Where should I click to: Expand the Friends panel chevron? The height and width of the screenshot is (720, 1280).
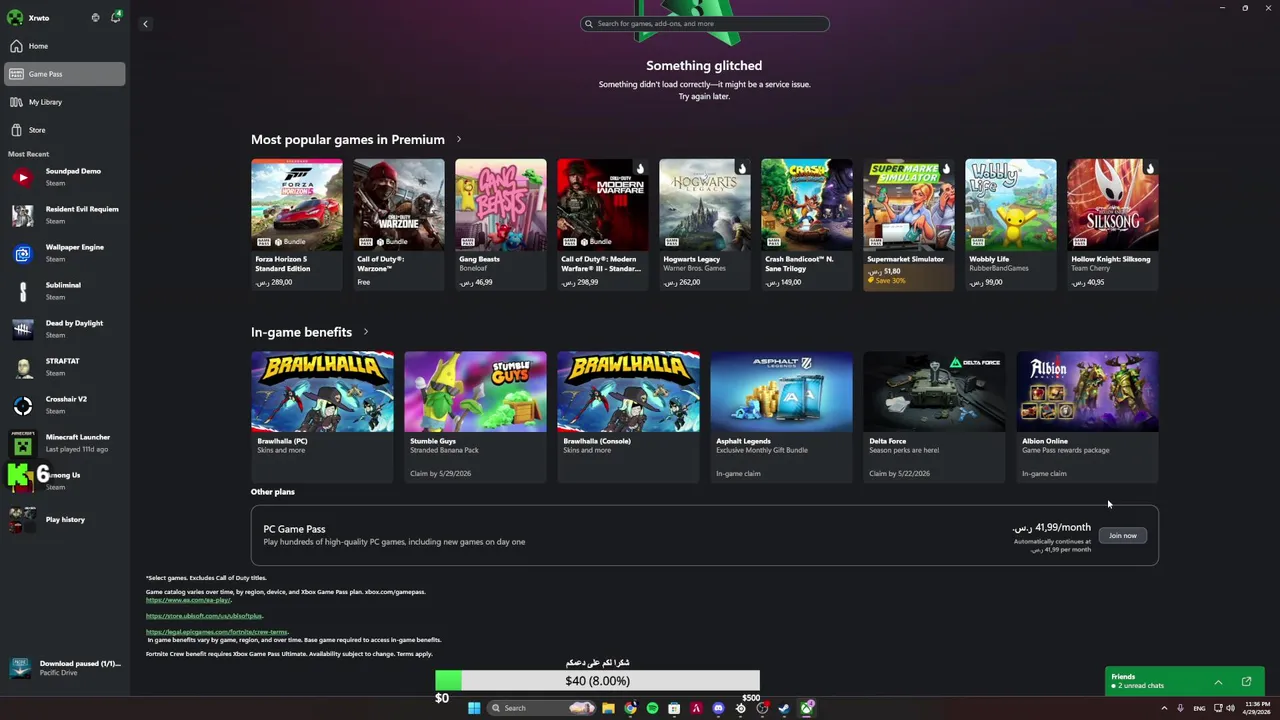[1218, 682]
